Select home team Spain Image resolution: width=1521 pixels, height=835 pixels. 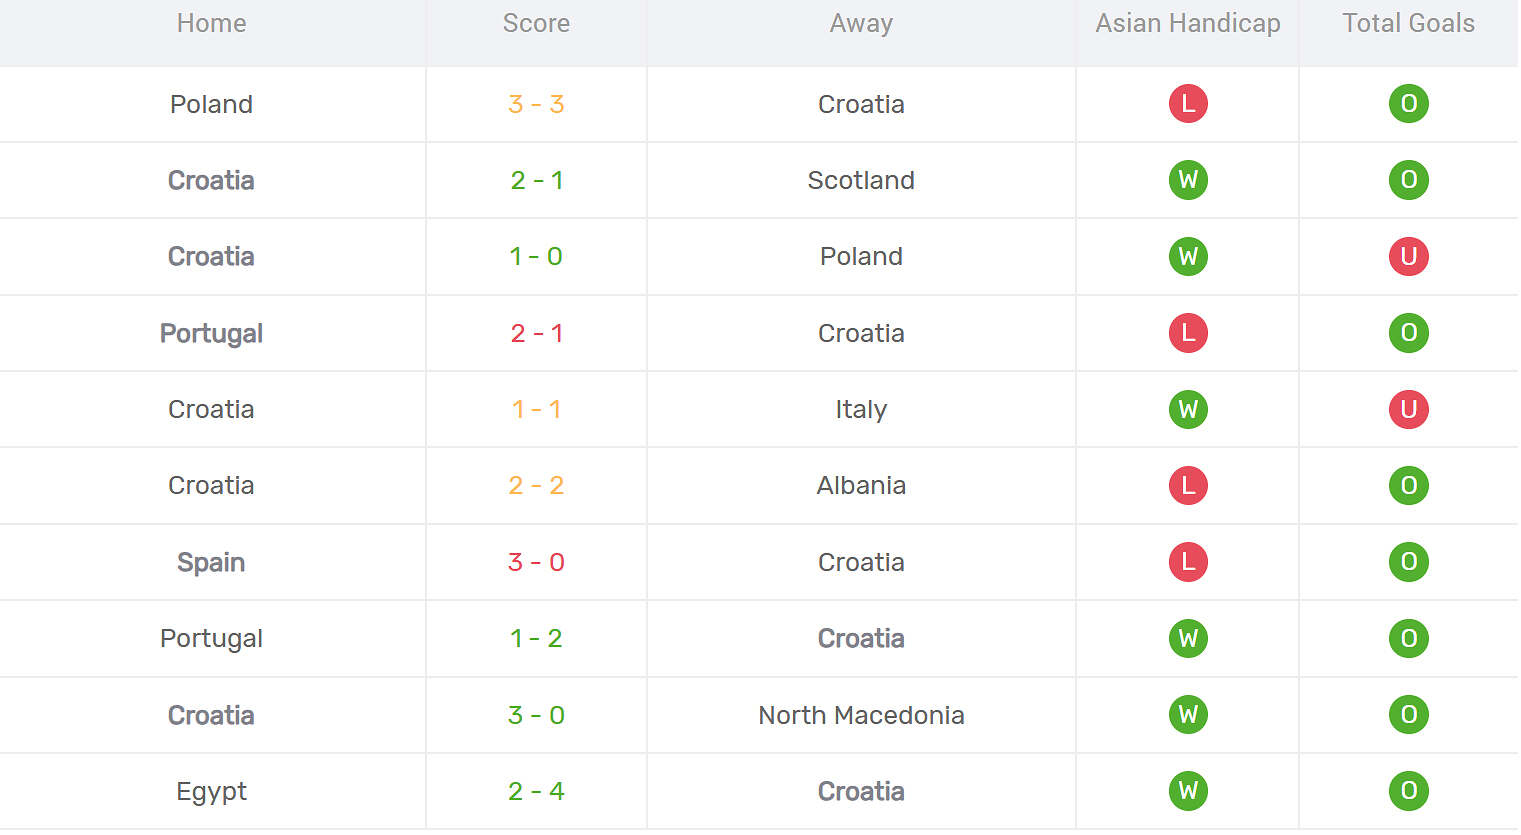tap(211, 562)
